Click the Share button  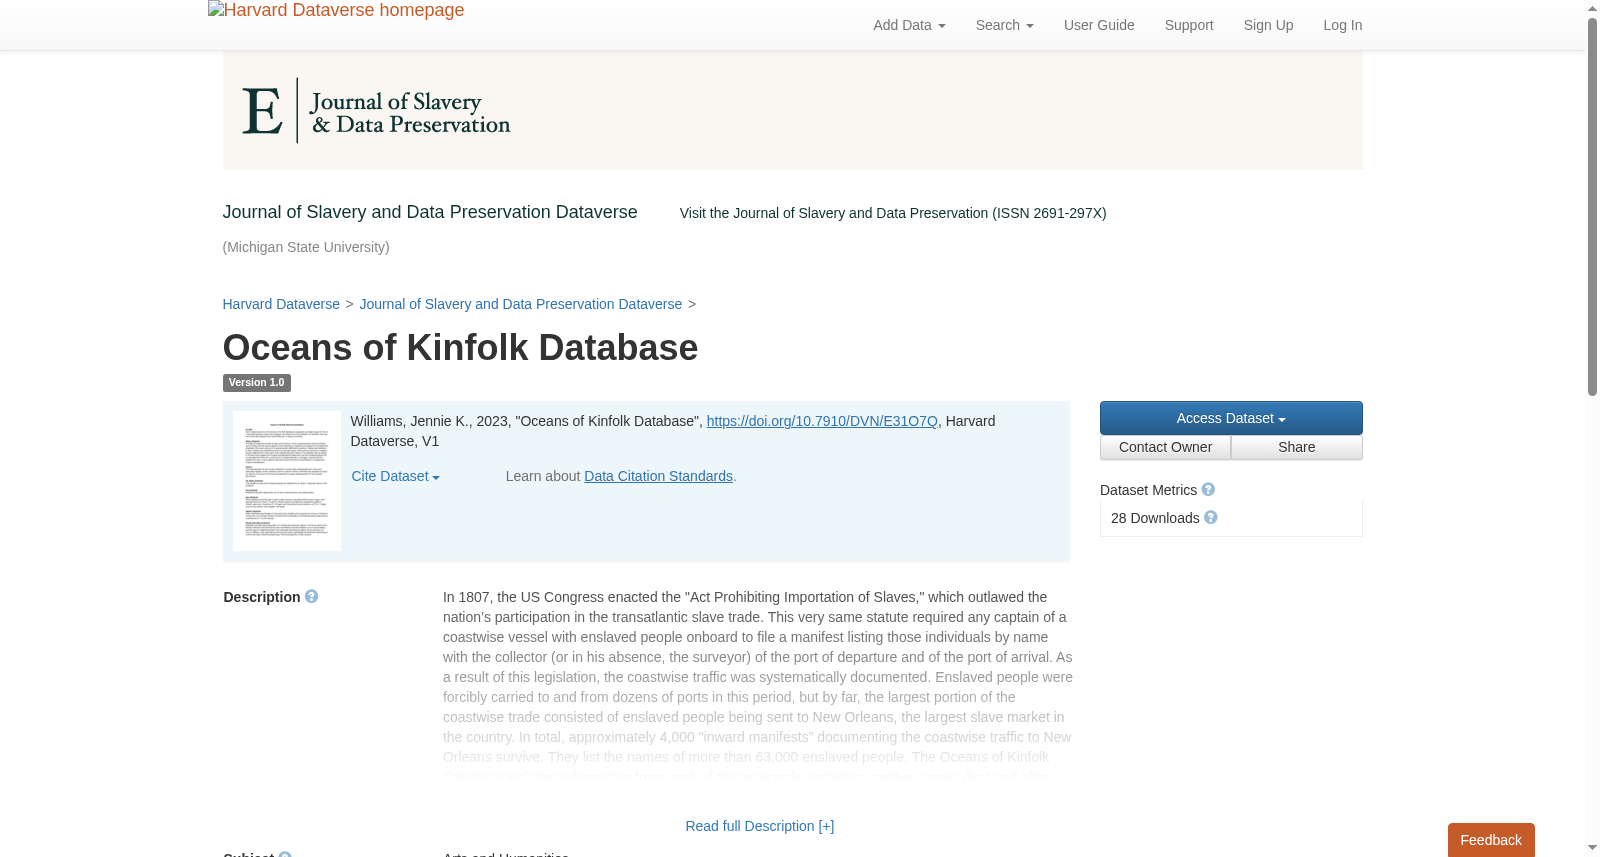point(1297,448)
